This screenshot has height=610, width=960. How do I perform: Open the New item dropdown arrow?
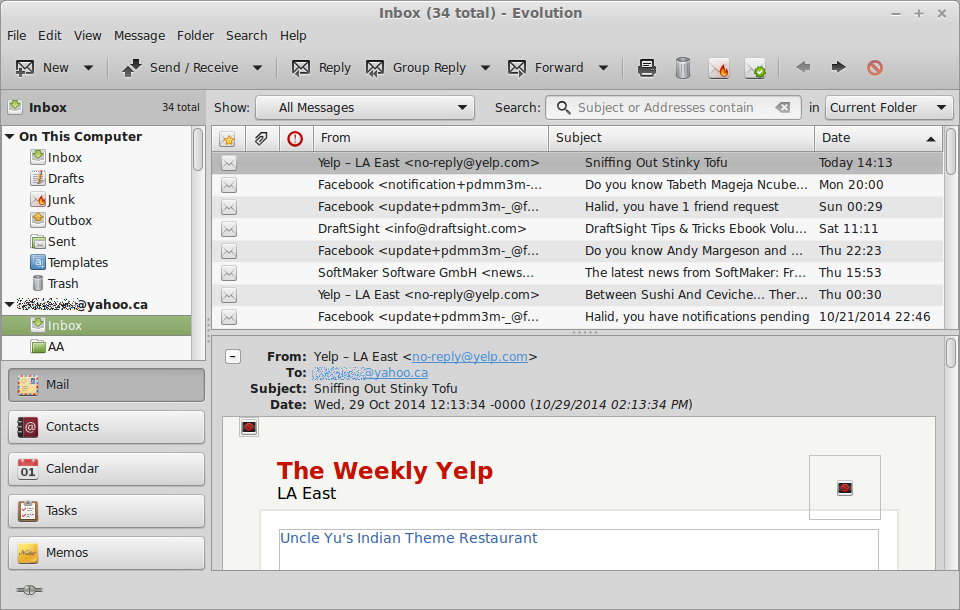[88, 68]
